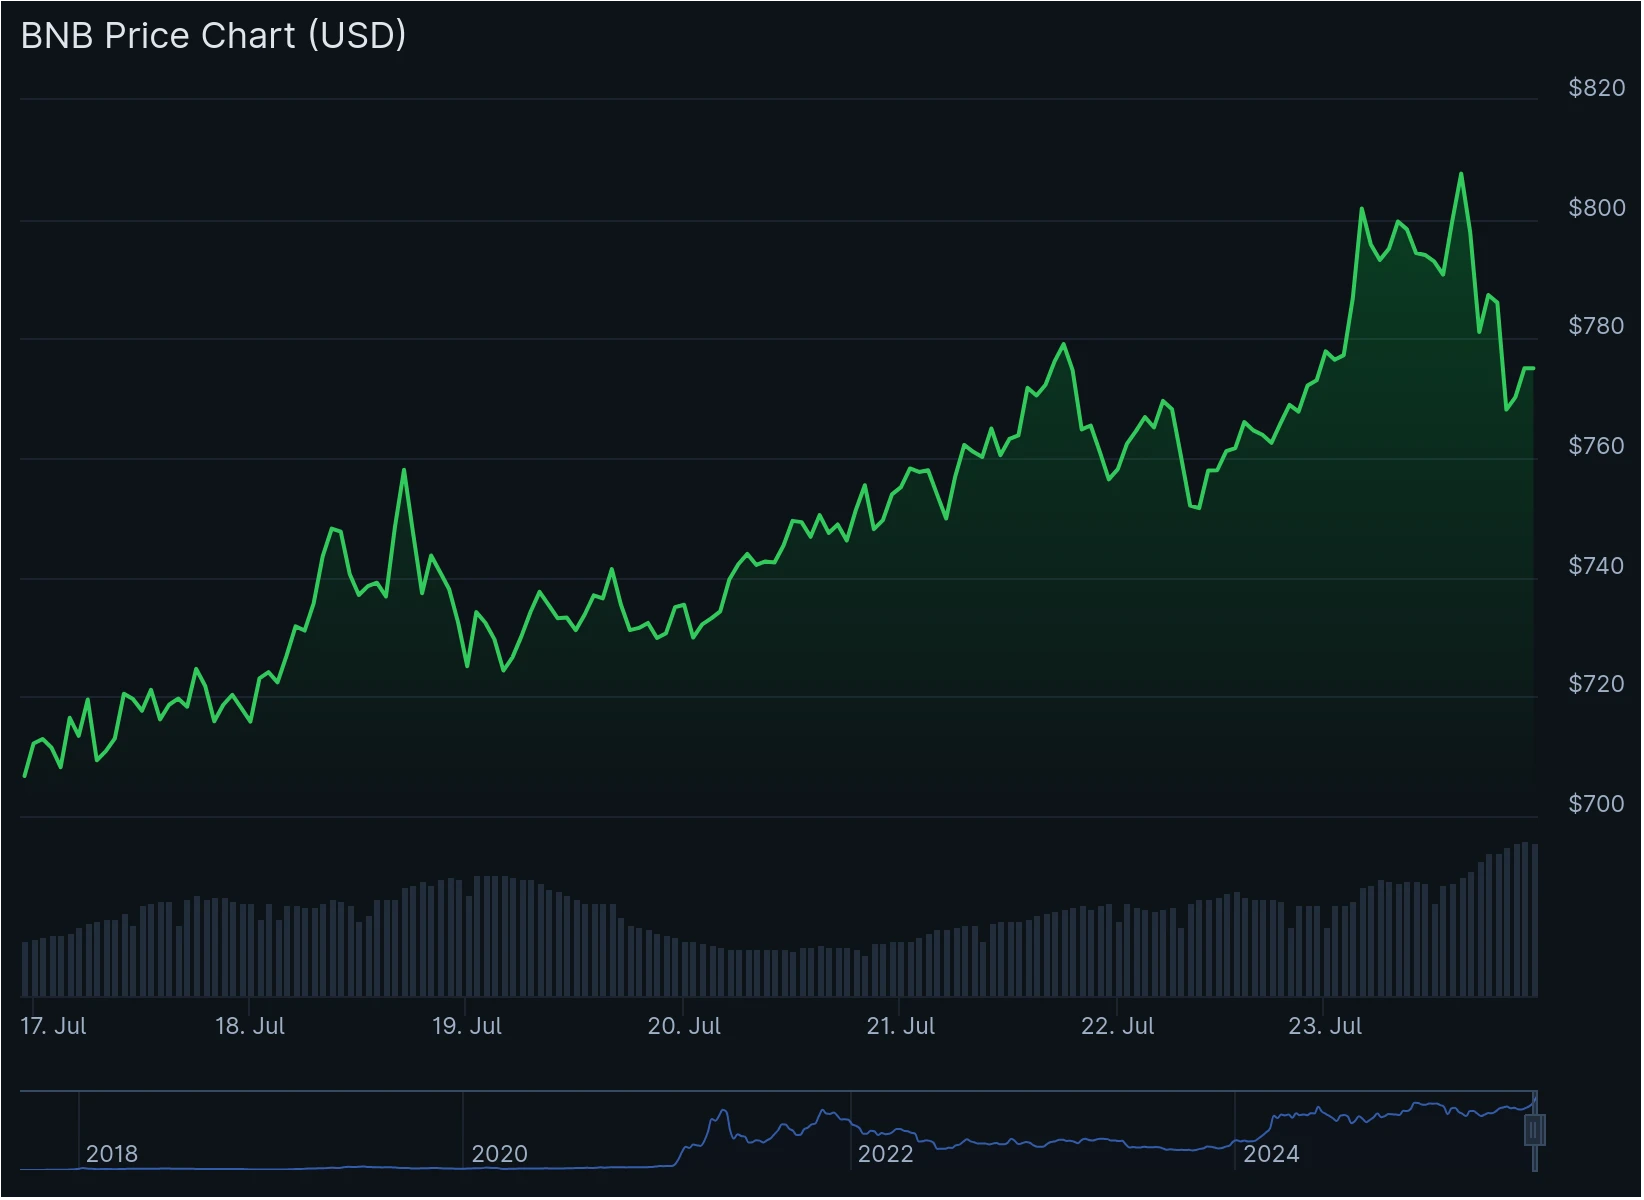
Task: Click the 23. Jul date label
Action: coord(1326,1026)
